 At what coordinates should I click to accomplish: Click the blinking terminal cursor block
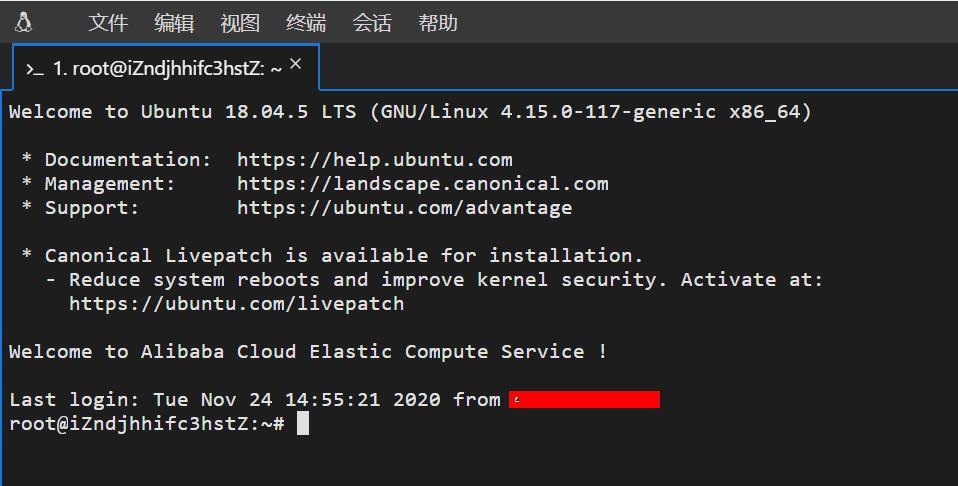tap(303, 424)
